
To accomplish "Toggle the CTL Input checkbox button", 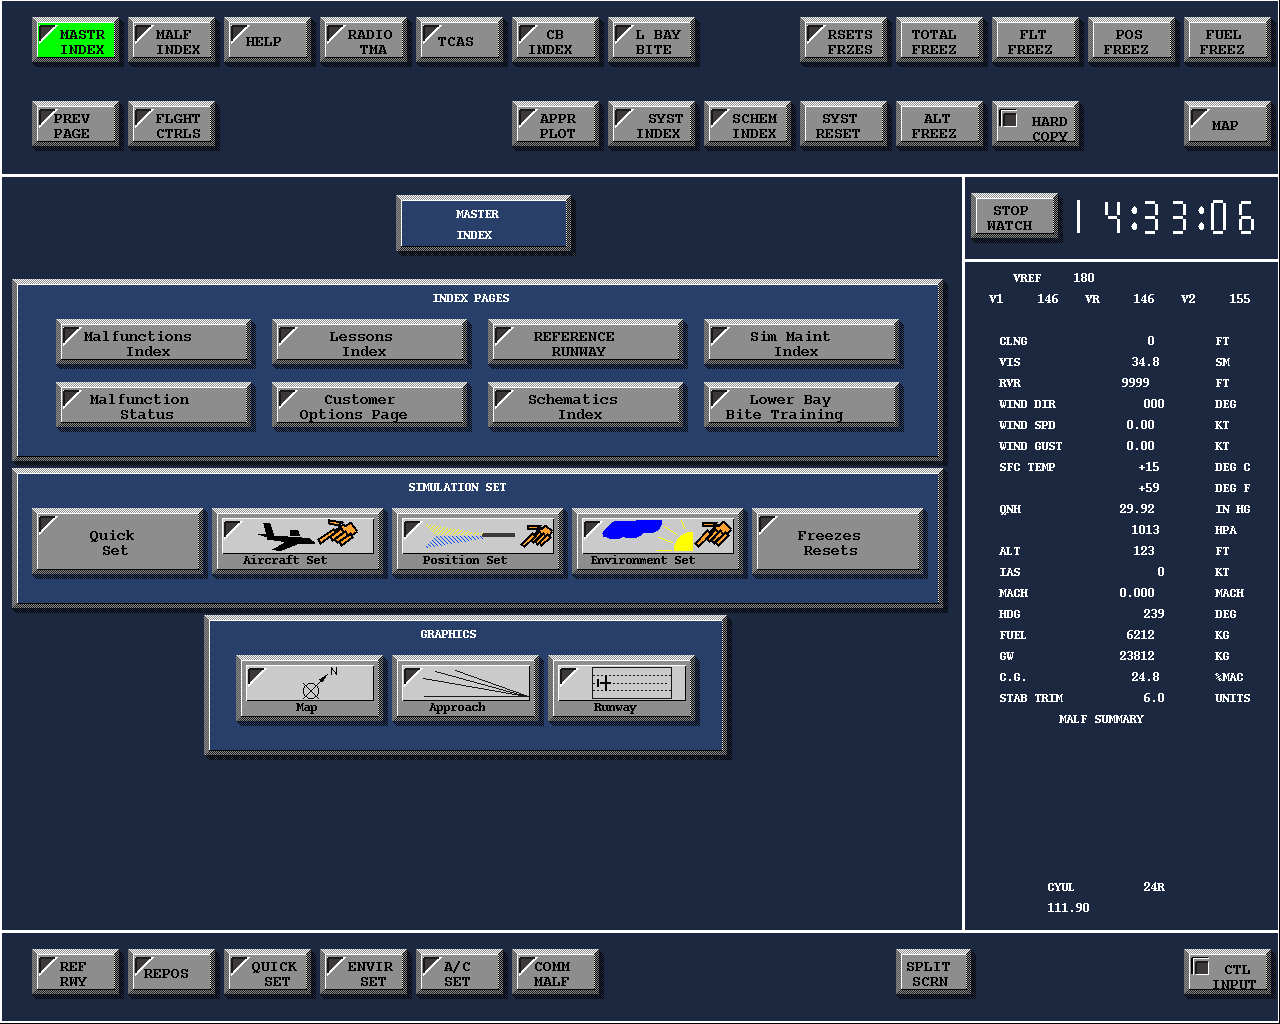I will [x=1228, y=973].
